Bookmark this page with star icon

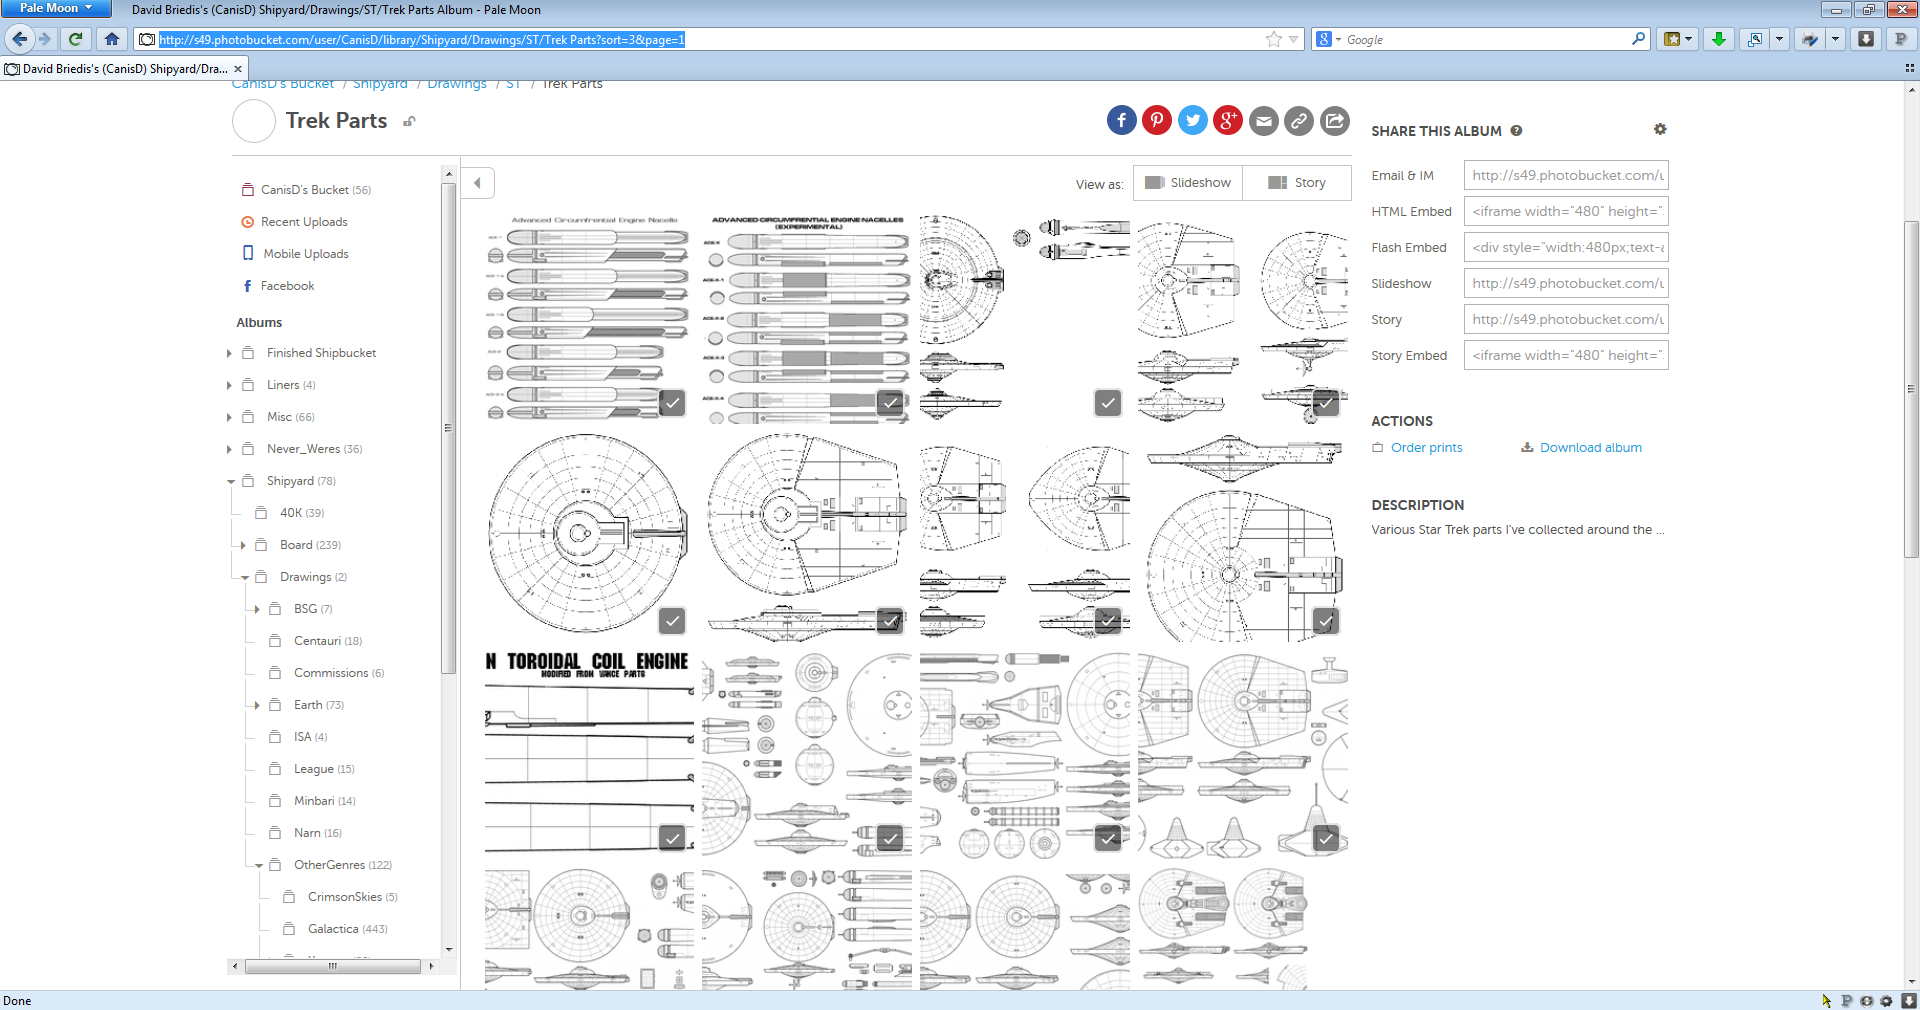pos(1273,40)
